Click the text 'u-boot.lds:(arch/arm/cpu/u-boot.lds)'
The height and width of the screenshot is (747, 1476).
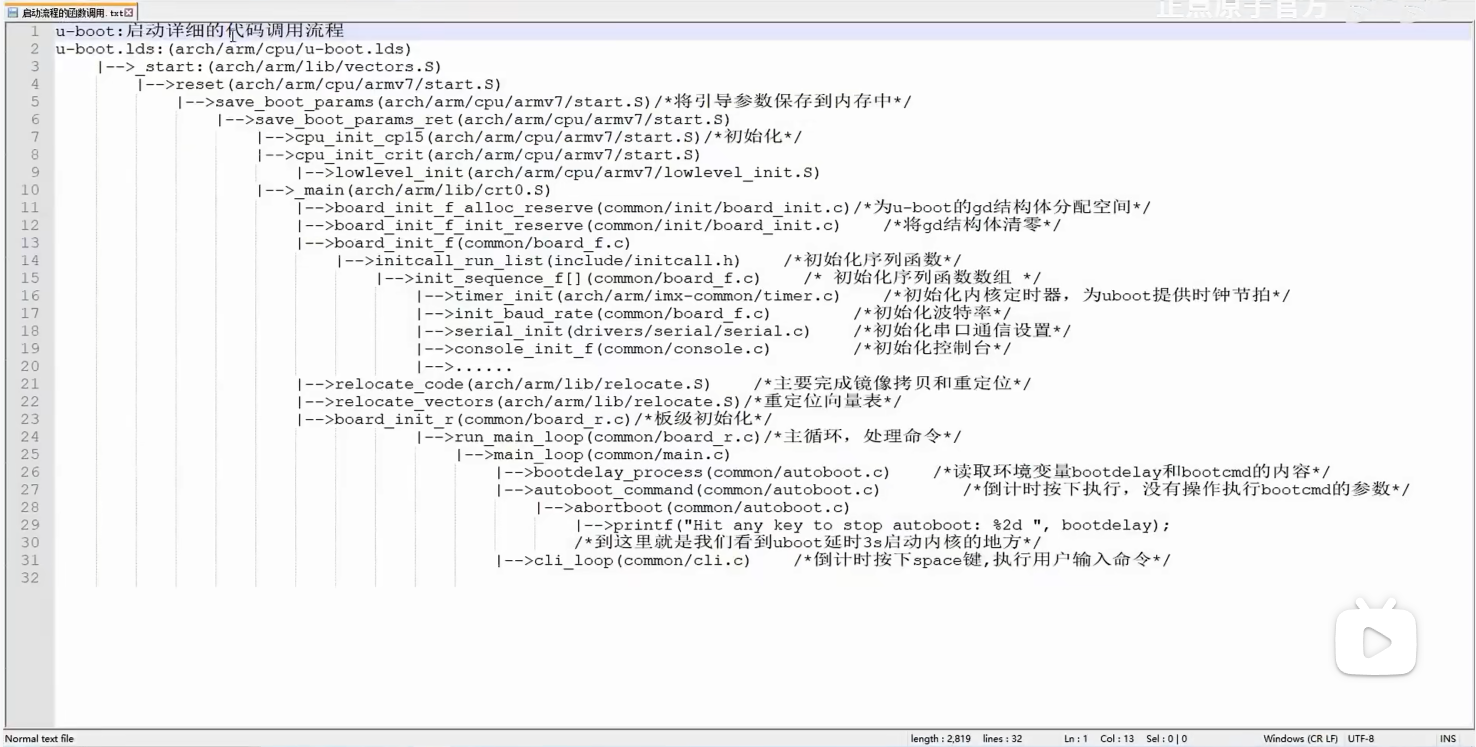(233, 49)
